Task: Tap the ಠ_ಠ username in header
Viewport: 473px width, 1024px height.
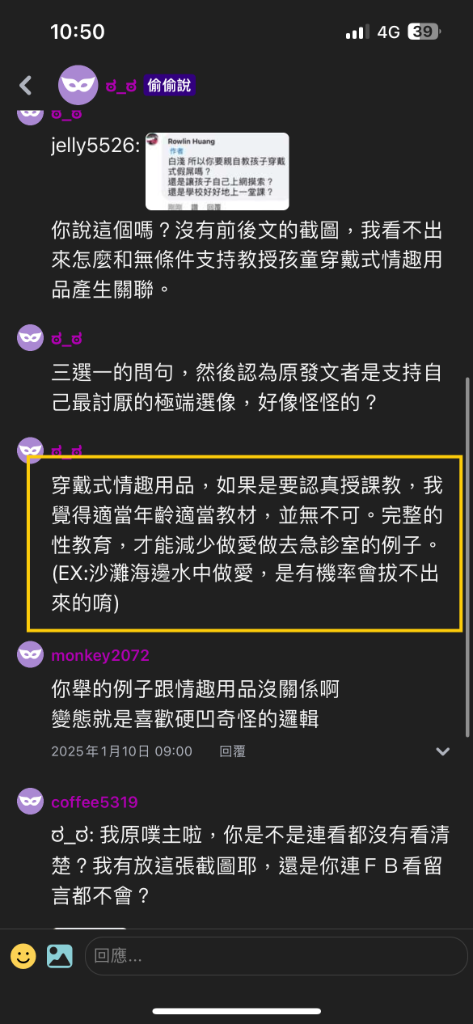Action: click(x=121, y=86)
